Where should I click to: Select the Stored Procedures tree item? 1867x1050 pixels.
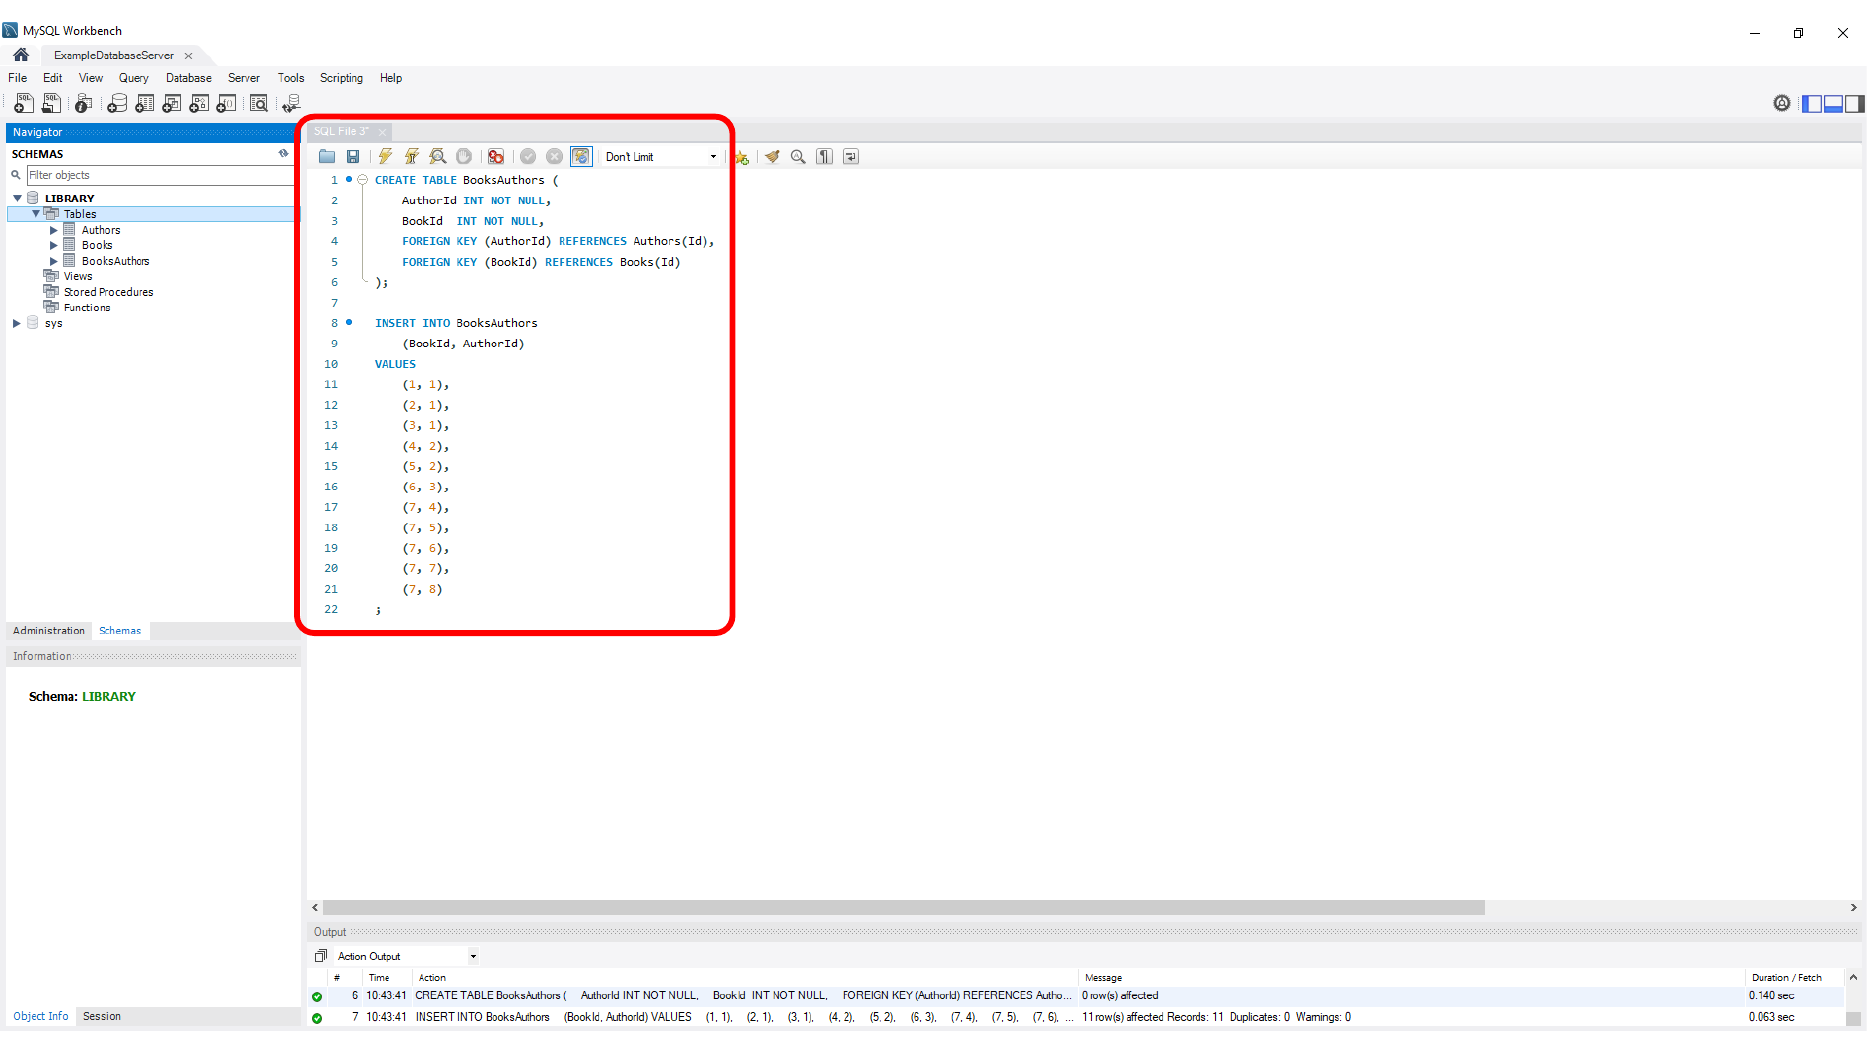tap(108, 292)
